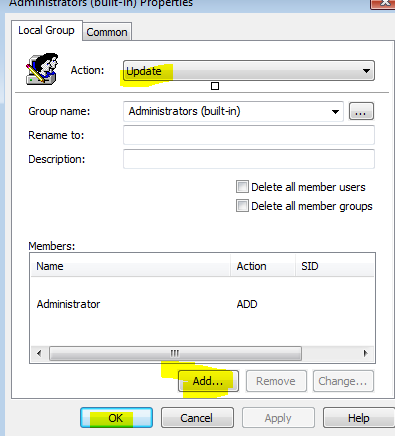Switch to the Common tab
The image size is (395, 436).
pyautogui.click(x=107, y=32)
